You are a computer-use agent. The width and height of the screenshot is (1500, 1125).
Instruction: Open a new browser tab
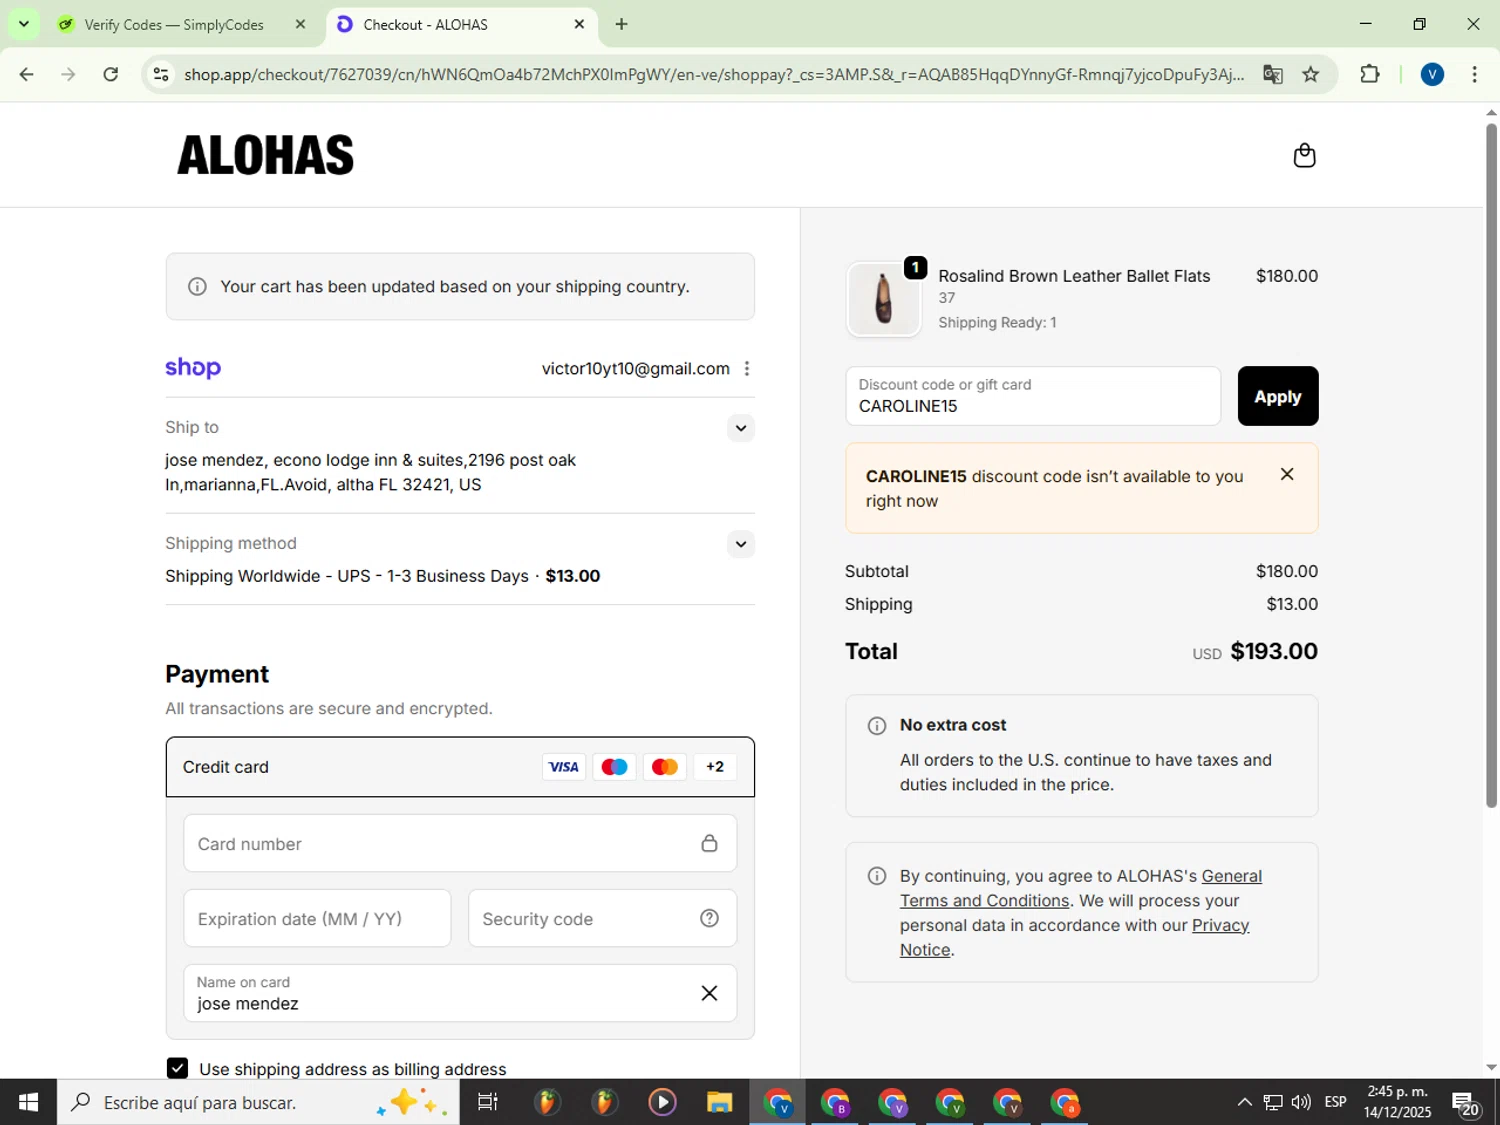(621, 24)
